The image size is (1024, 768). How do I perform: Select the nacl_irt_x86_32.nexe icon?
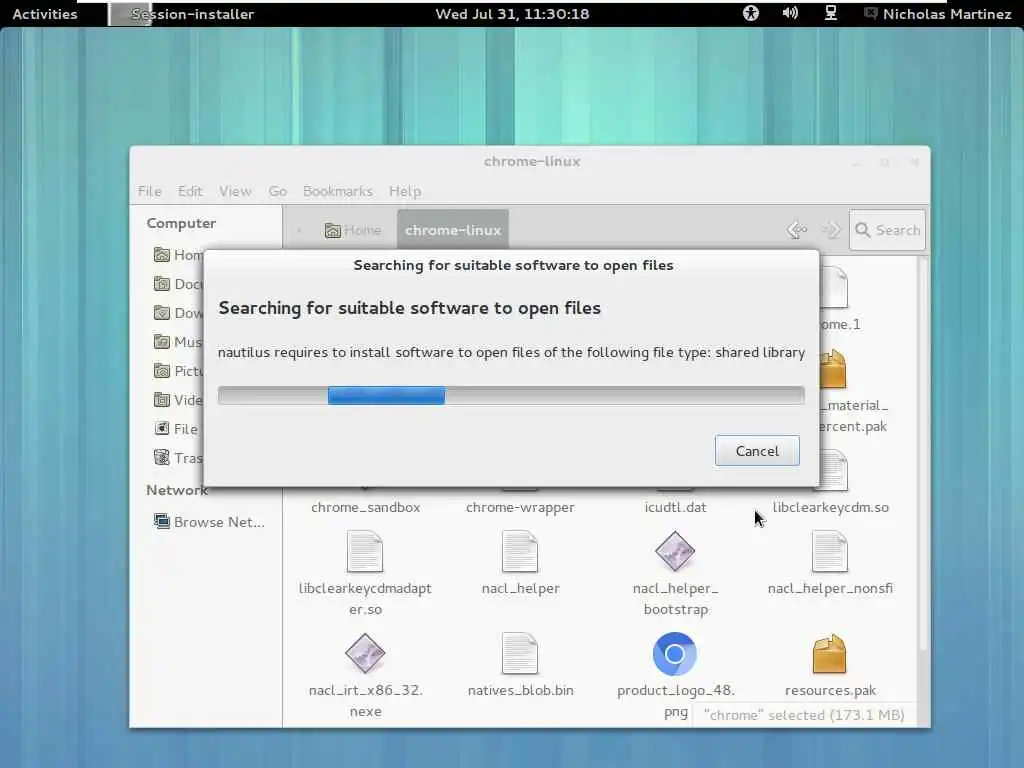click(x=364, y=653)
